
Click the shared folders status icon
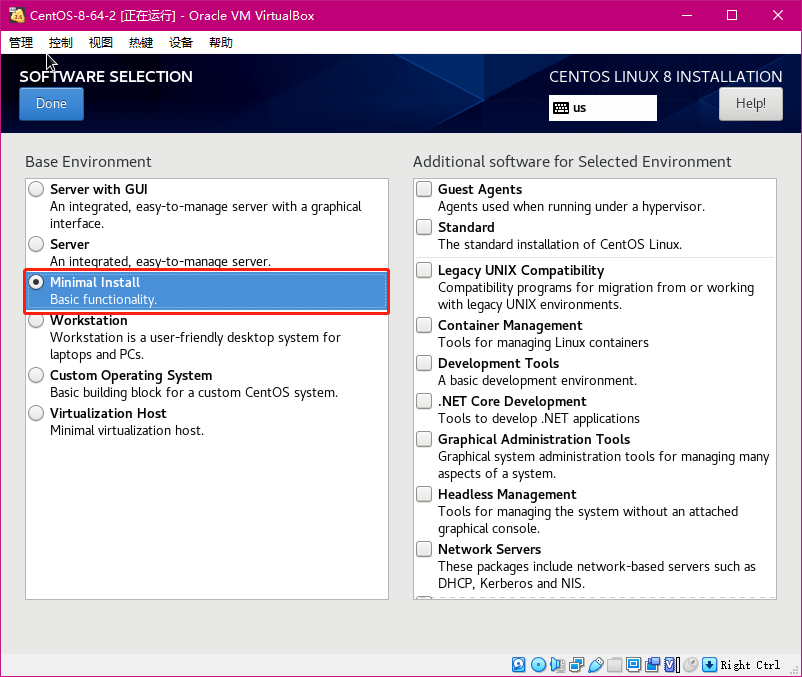(x=614, y=665)
